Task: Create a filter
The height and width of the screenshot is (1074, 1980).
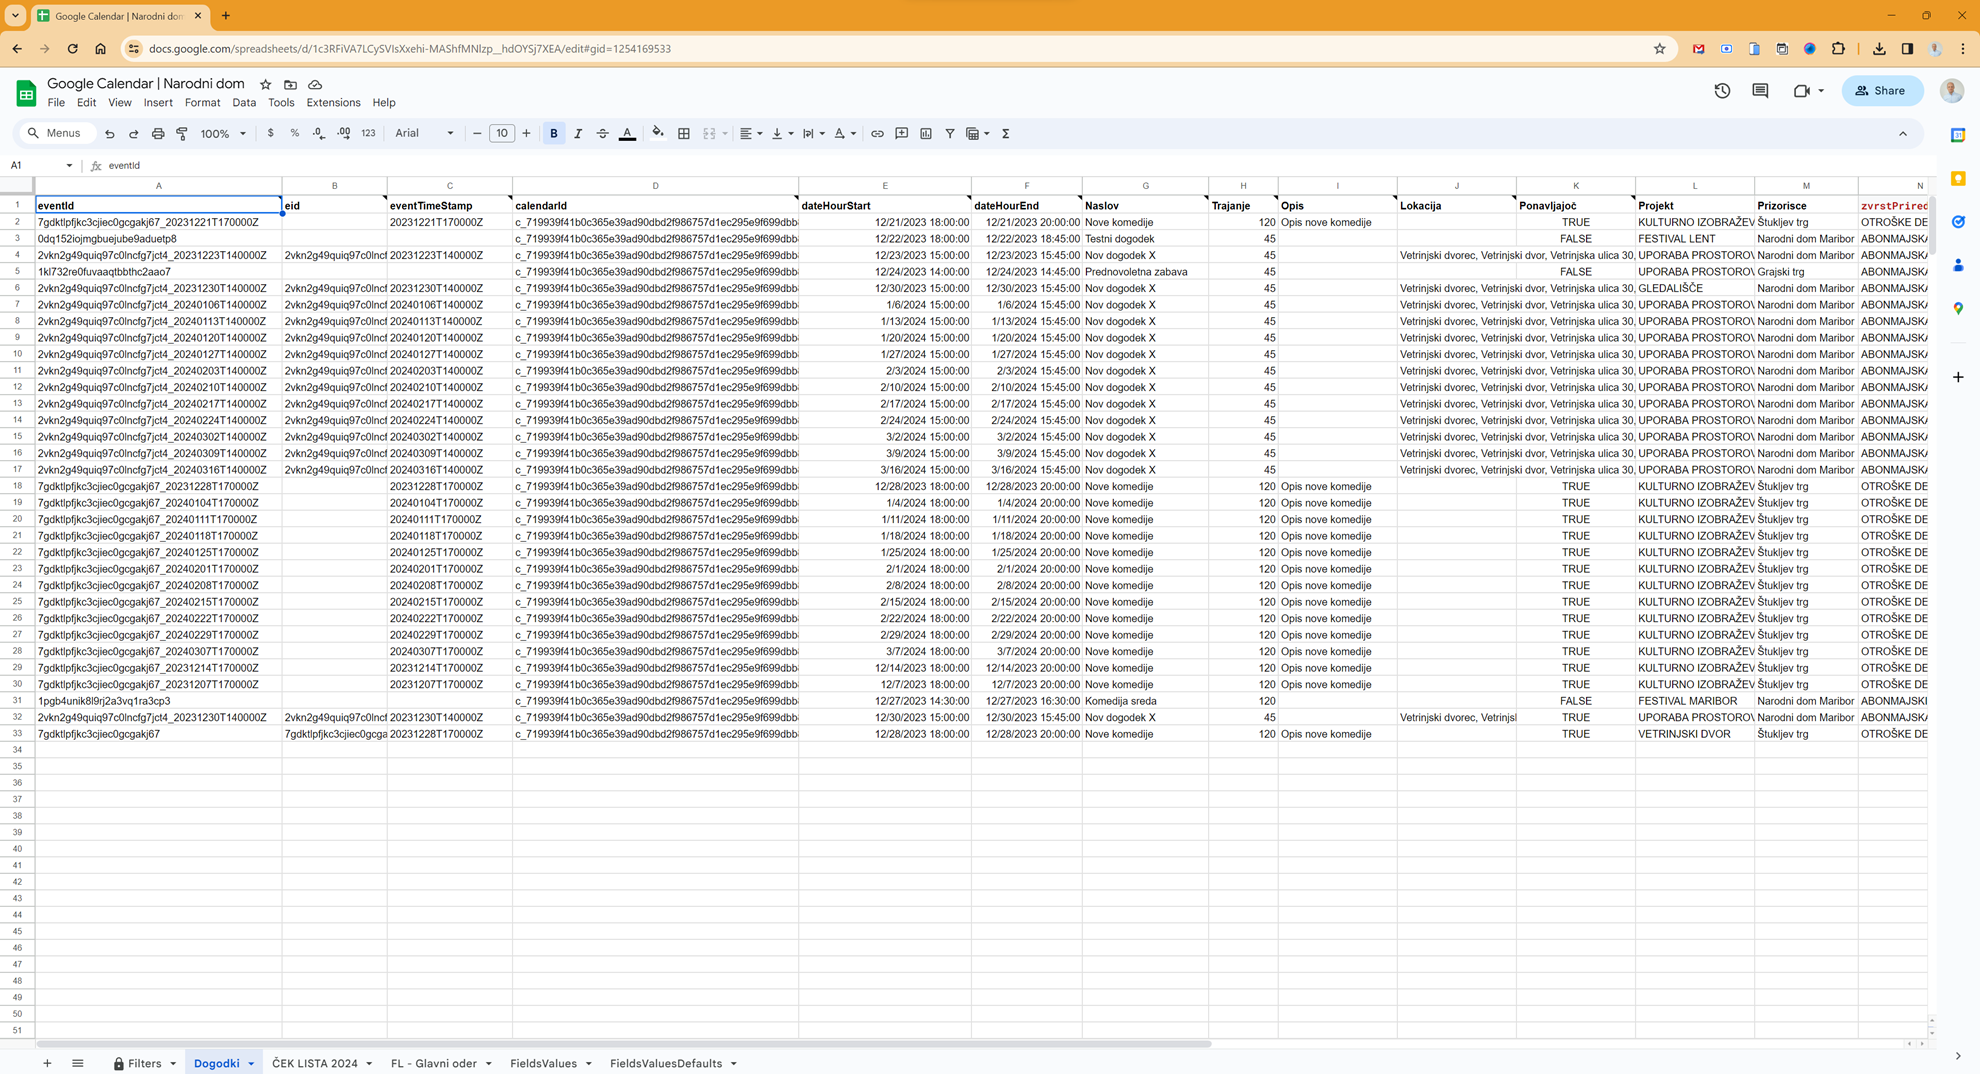Action: tap(950, 134)
